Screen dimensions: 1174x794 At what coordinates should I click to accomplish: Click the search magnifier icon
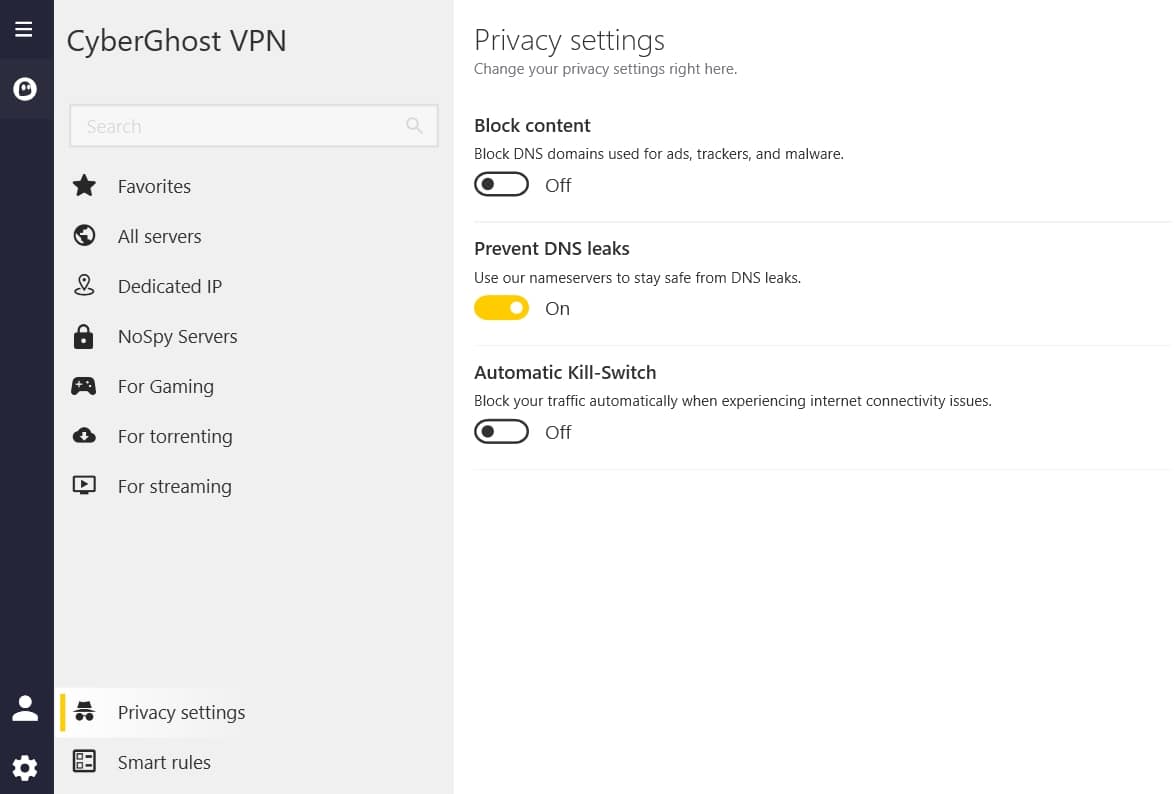click(414, 126)
